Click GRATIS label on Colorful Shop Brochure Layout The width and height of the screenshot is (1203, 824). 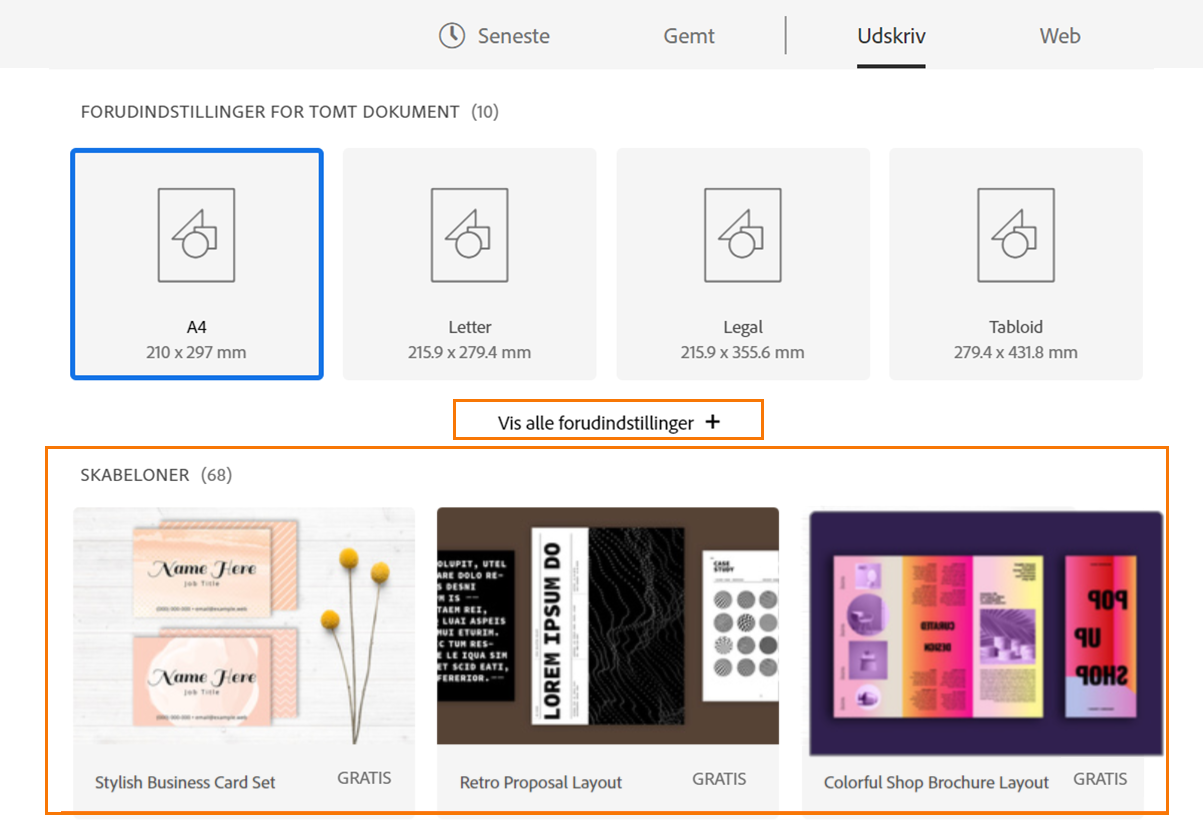1100,778
